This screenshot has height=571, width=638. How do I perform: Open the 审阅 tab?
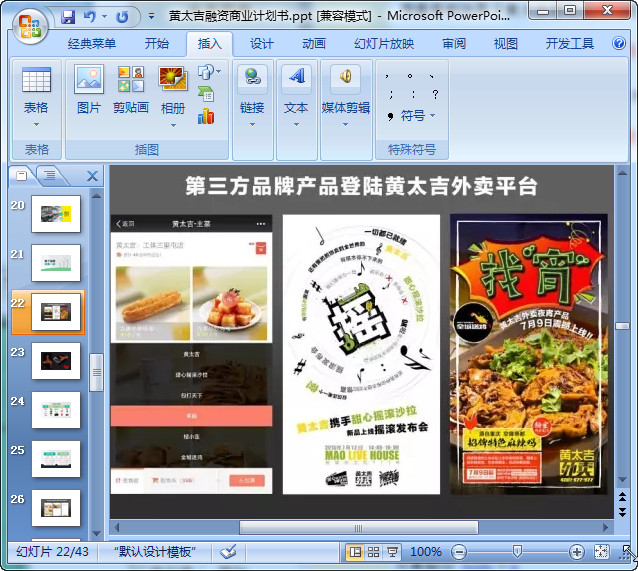coord(454,43)
